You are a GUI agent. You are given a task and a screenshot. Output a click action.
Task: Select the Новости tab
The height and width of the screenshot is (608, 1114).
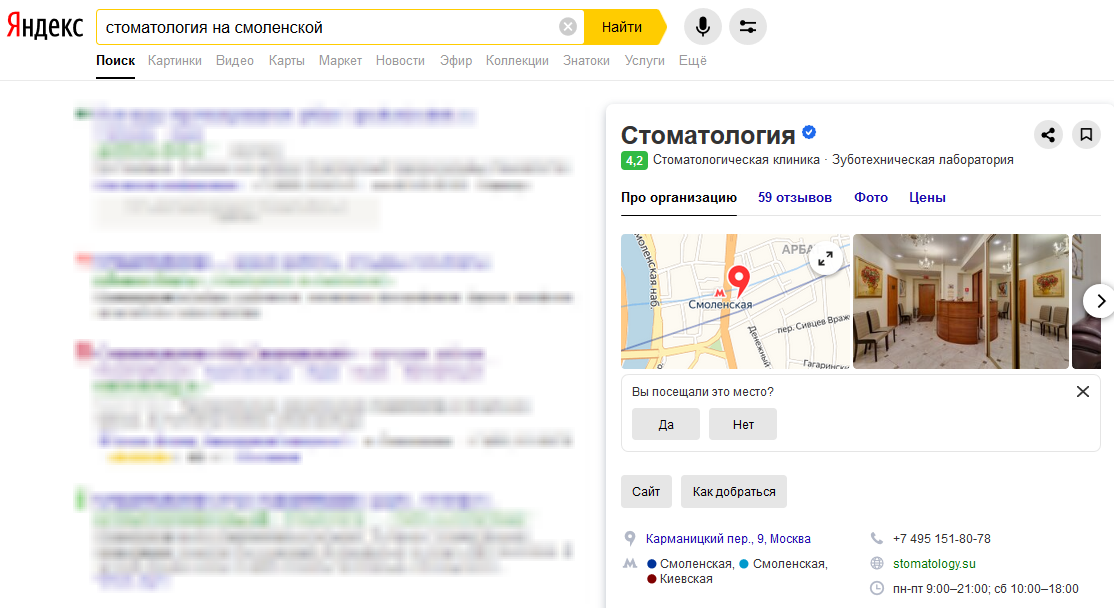(400, 60)
